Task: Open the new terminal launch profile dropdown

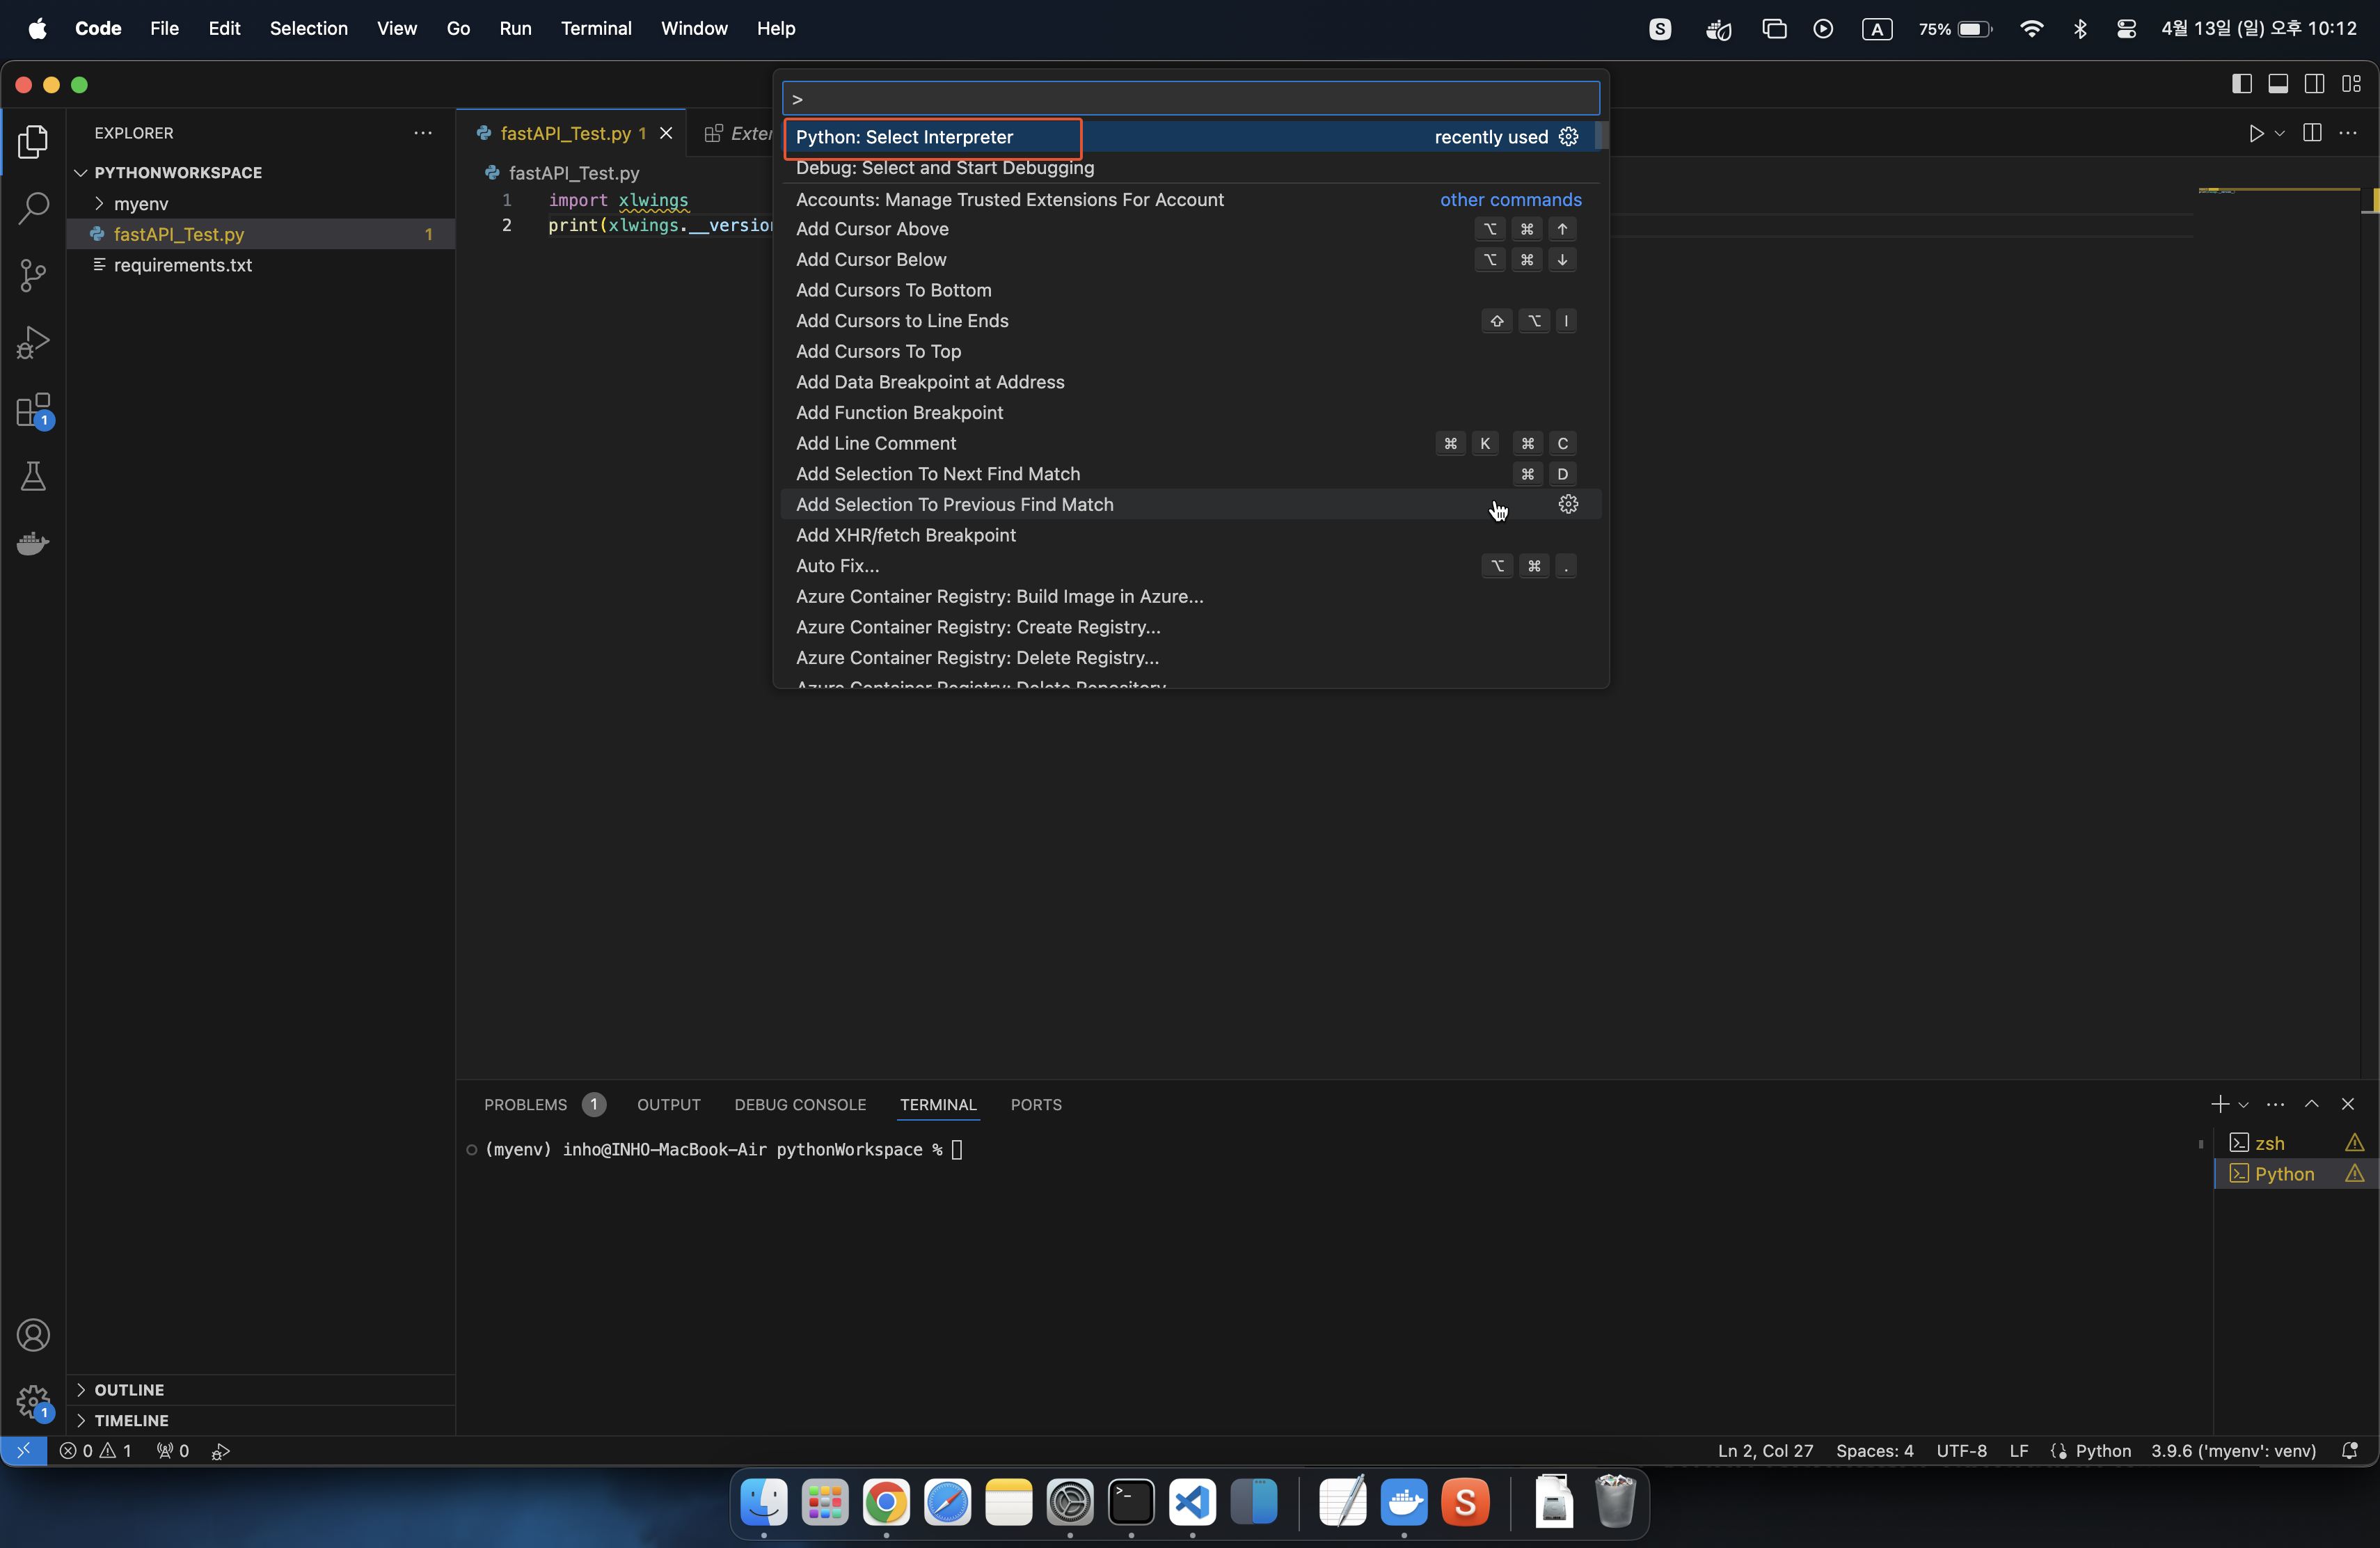Action: click(x=2243, y=1105)
